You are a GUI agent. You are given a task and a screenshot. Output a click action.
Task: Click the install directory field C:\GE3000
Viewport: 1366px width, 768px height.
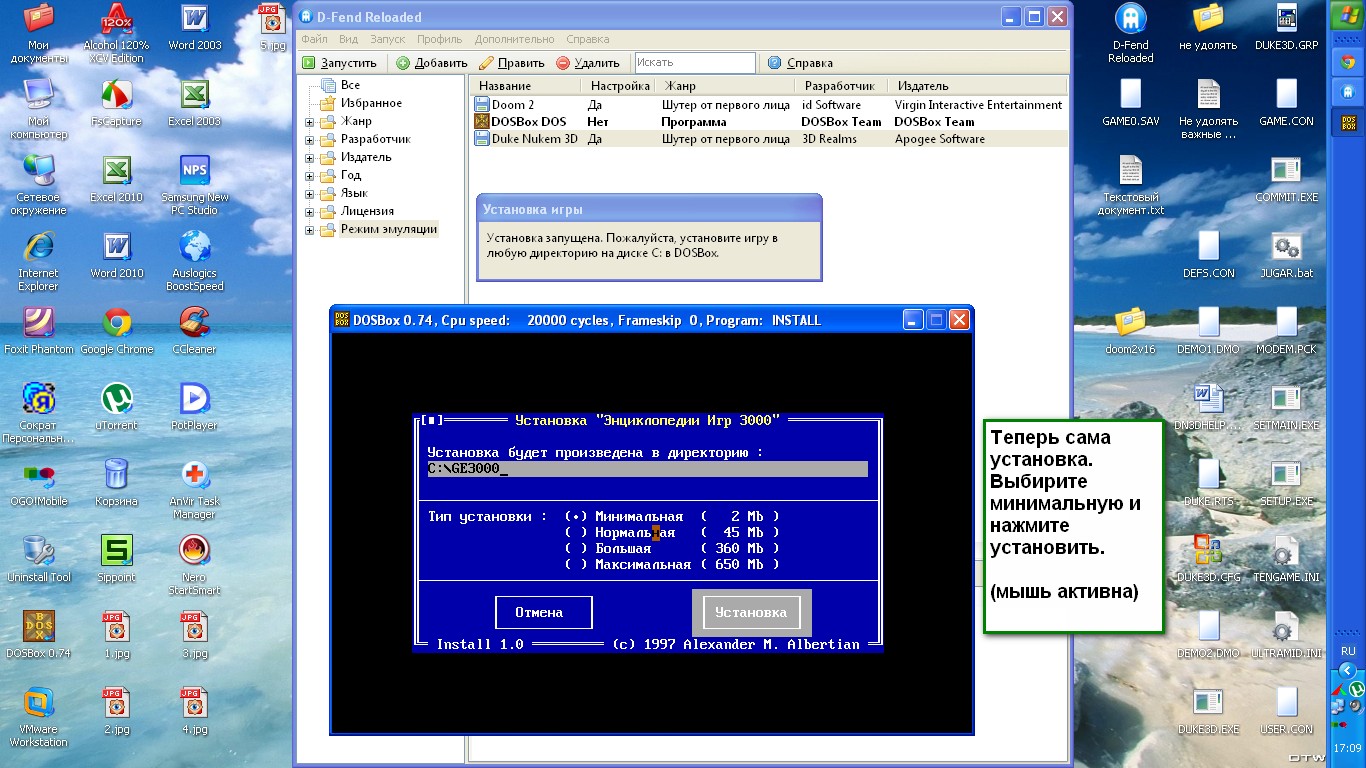pos(648,469)
